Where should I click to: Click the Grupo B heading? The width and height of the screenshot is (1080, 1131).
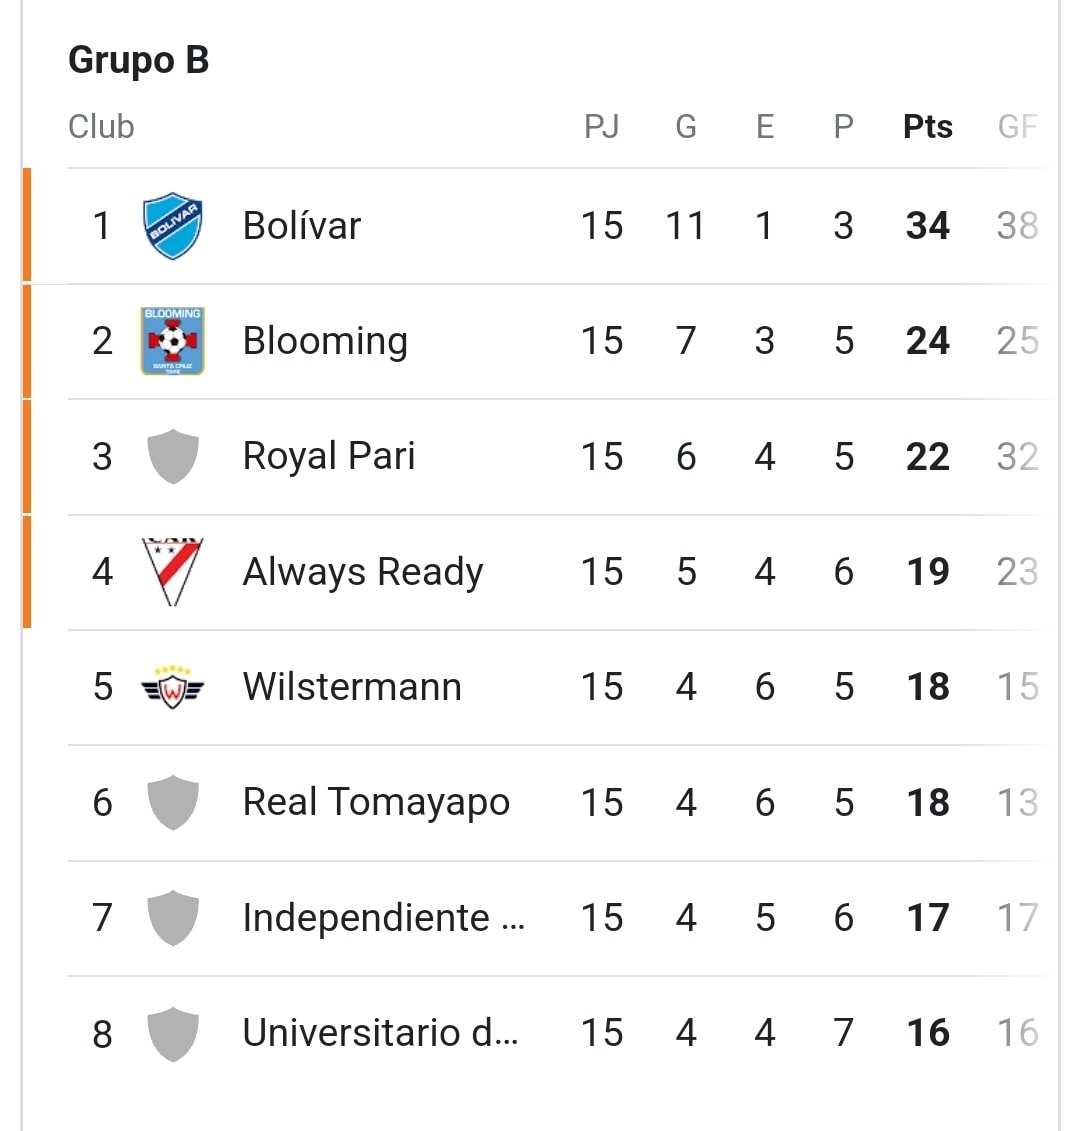click(139, 61)
